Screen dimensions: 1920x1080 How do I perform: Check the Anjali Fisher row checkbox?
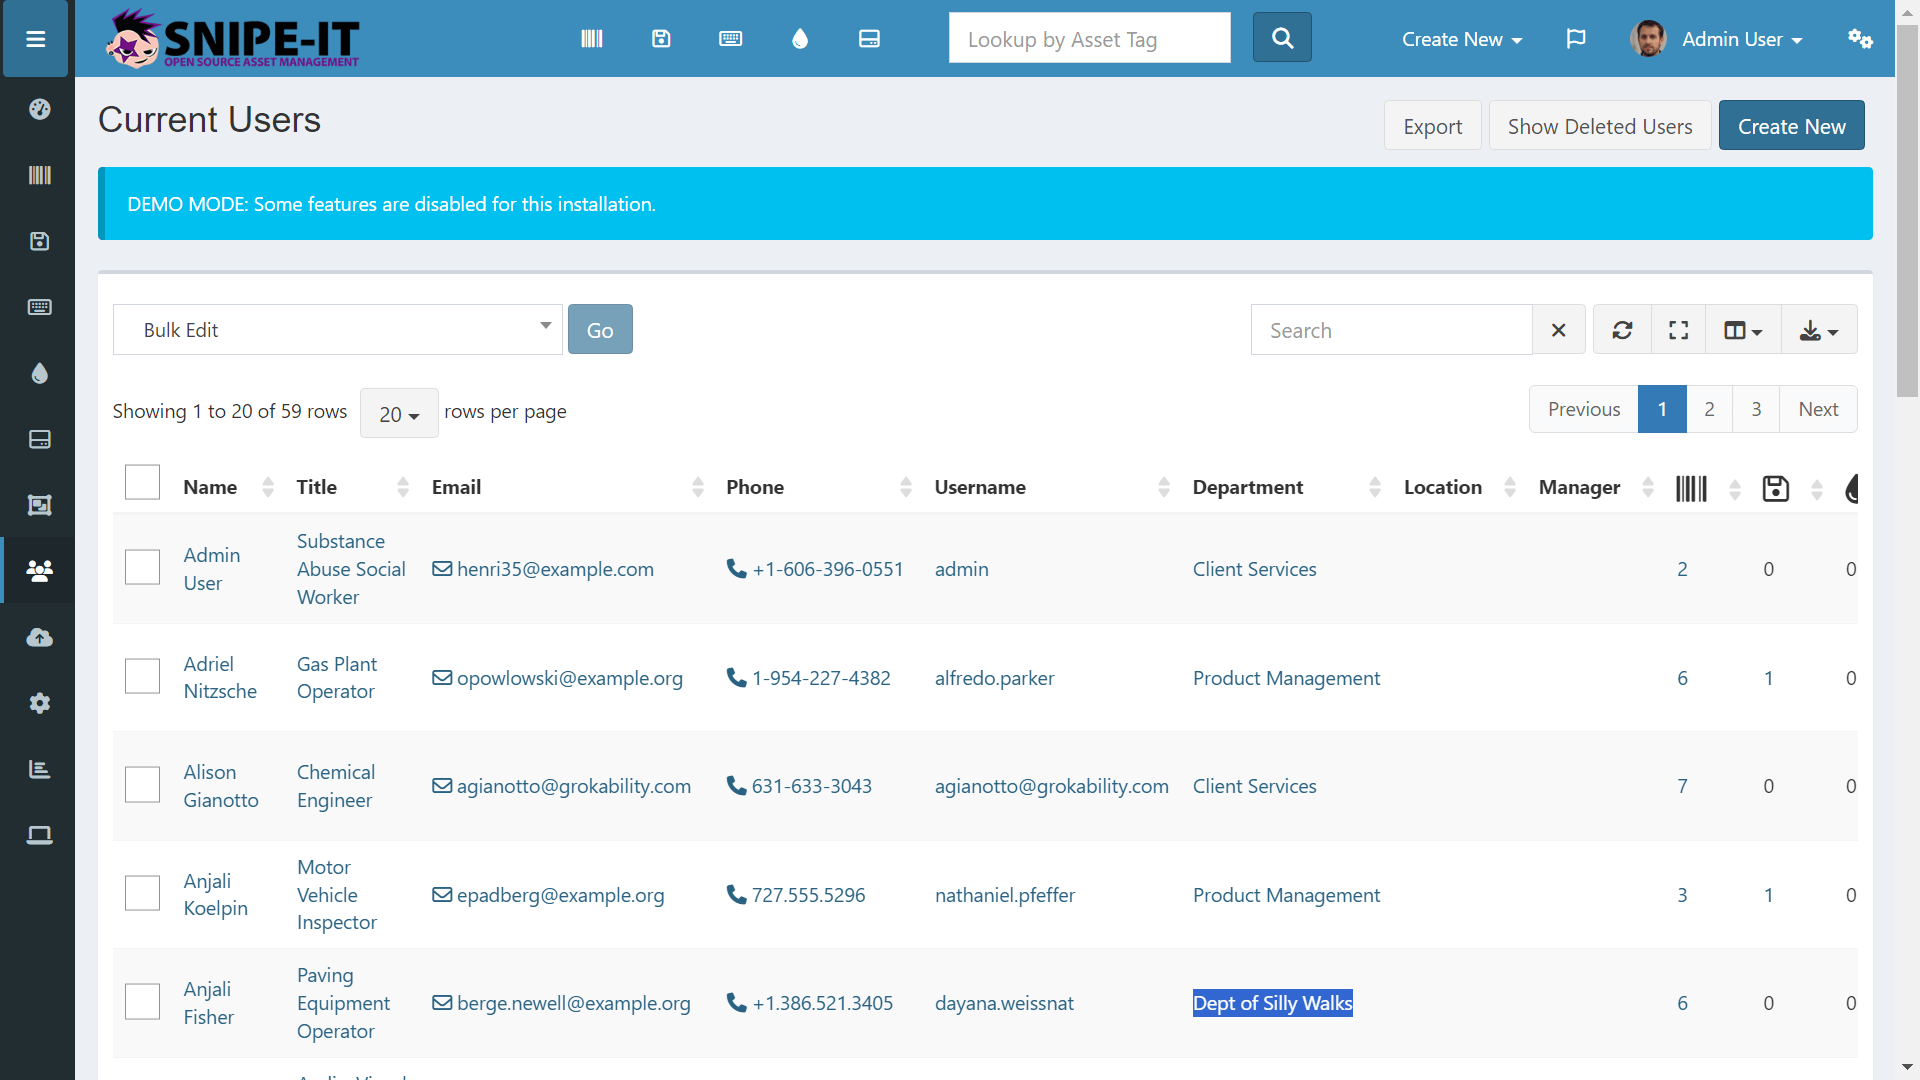pos(142,1001)
